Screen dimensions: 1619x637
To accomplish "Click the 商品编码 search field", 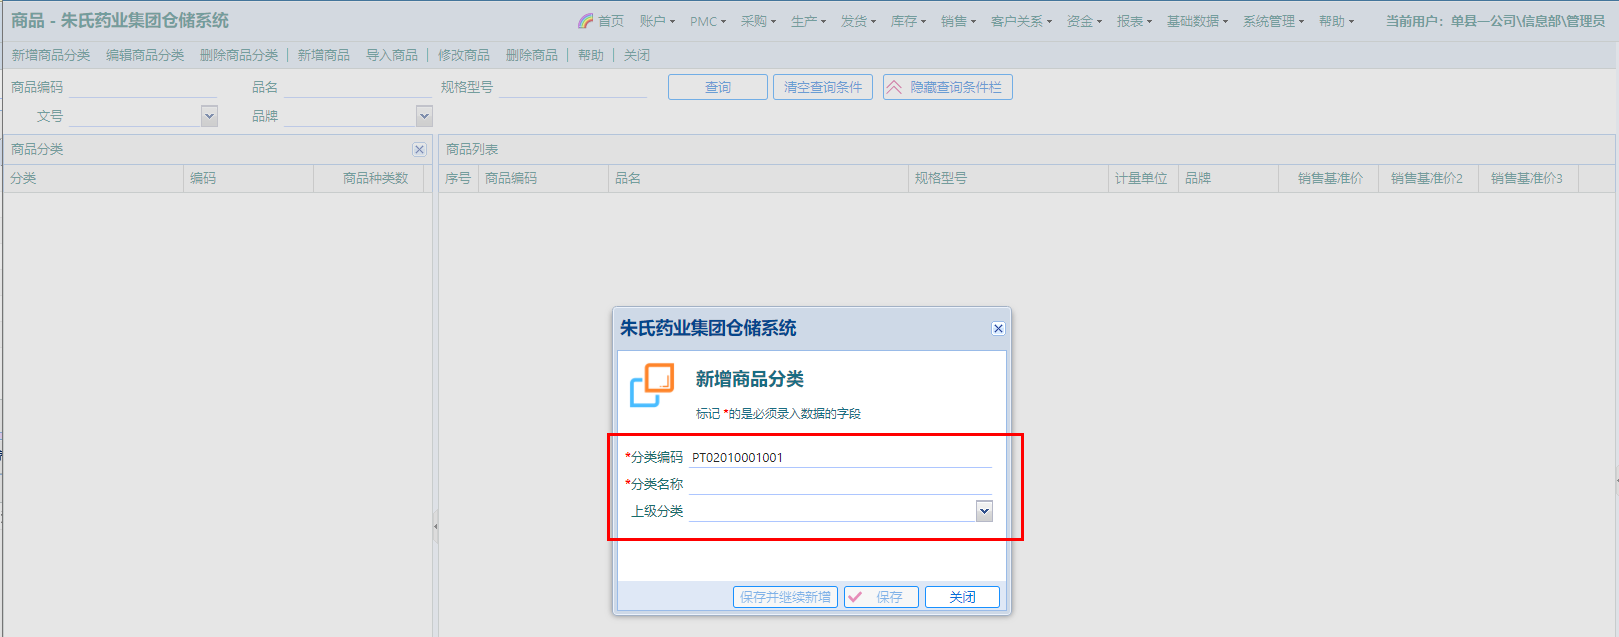I will tap(142, 88).
